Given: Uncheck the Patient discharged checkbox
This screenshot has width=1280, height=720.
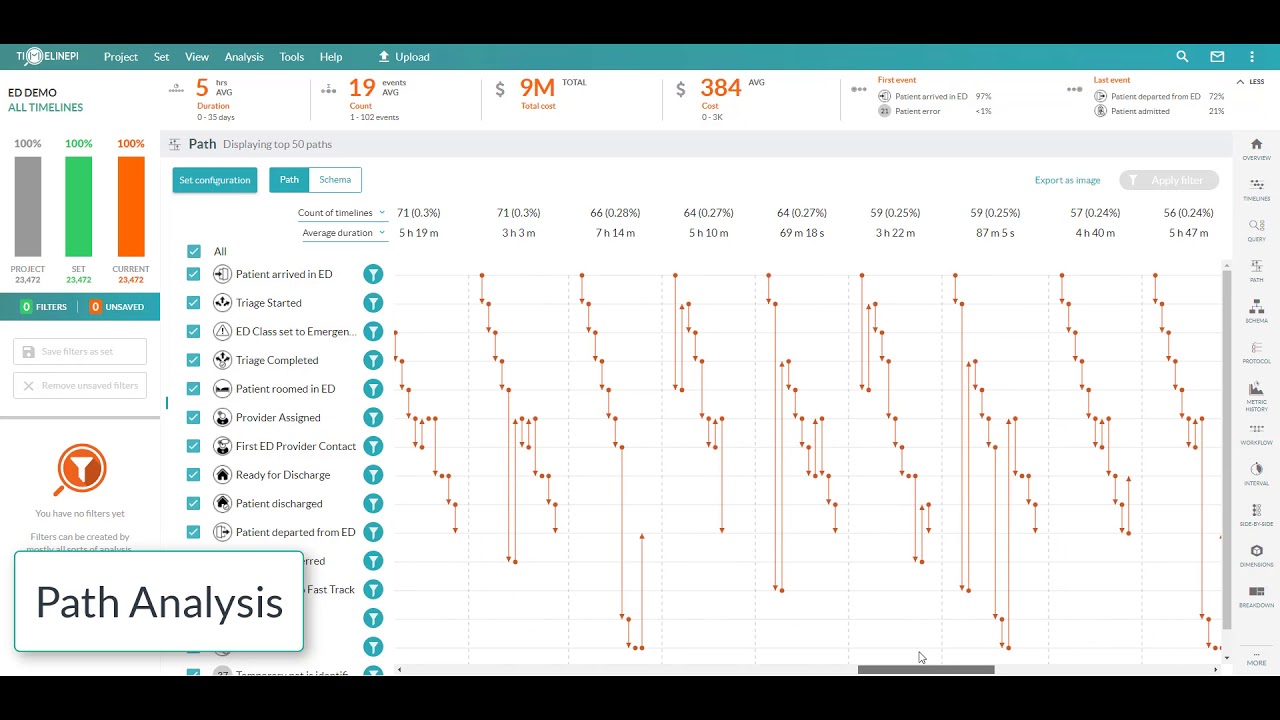Looking at the screenshot, I should (193, 503).
